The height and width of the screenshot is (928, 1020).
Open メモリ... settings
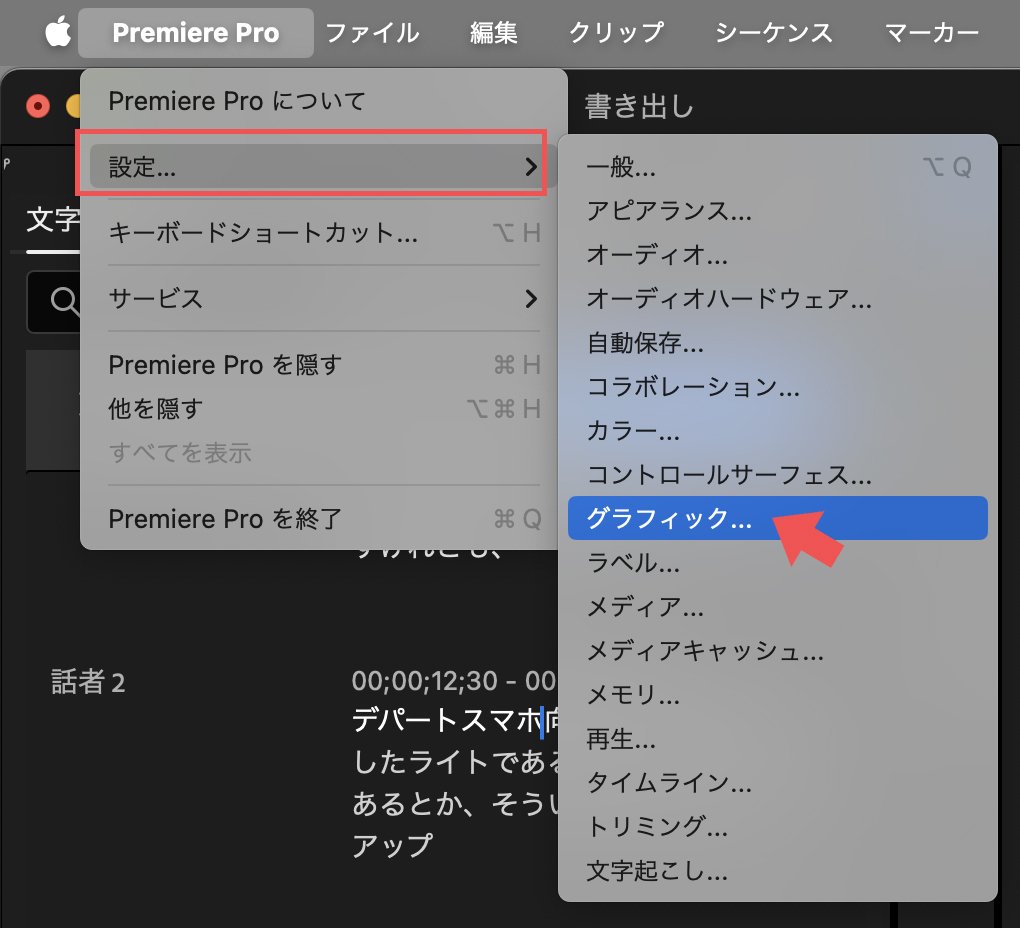[777, 694]
